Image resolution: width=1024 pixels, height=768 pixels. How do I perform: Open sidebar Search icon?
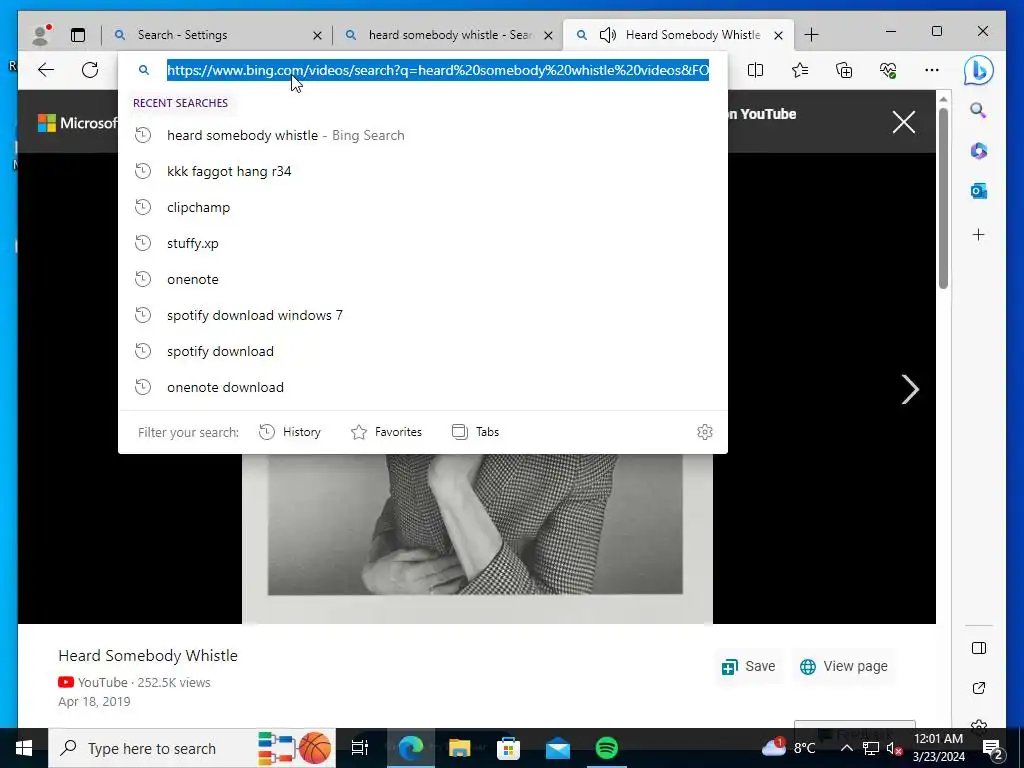click(x=978, y=110)
